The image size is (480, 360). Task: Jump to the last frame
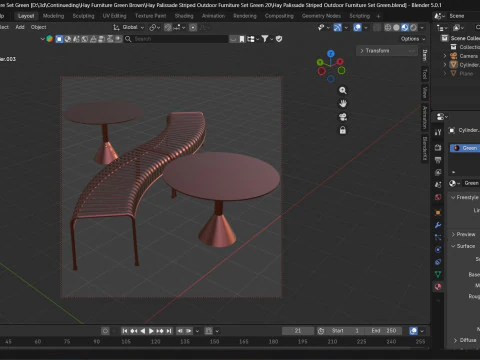(x=169, y=331)
